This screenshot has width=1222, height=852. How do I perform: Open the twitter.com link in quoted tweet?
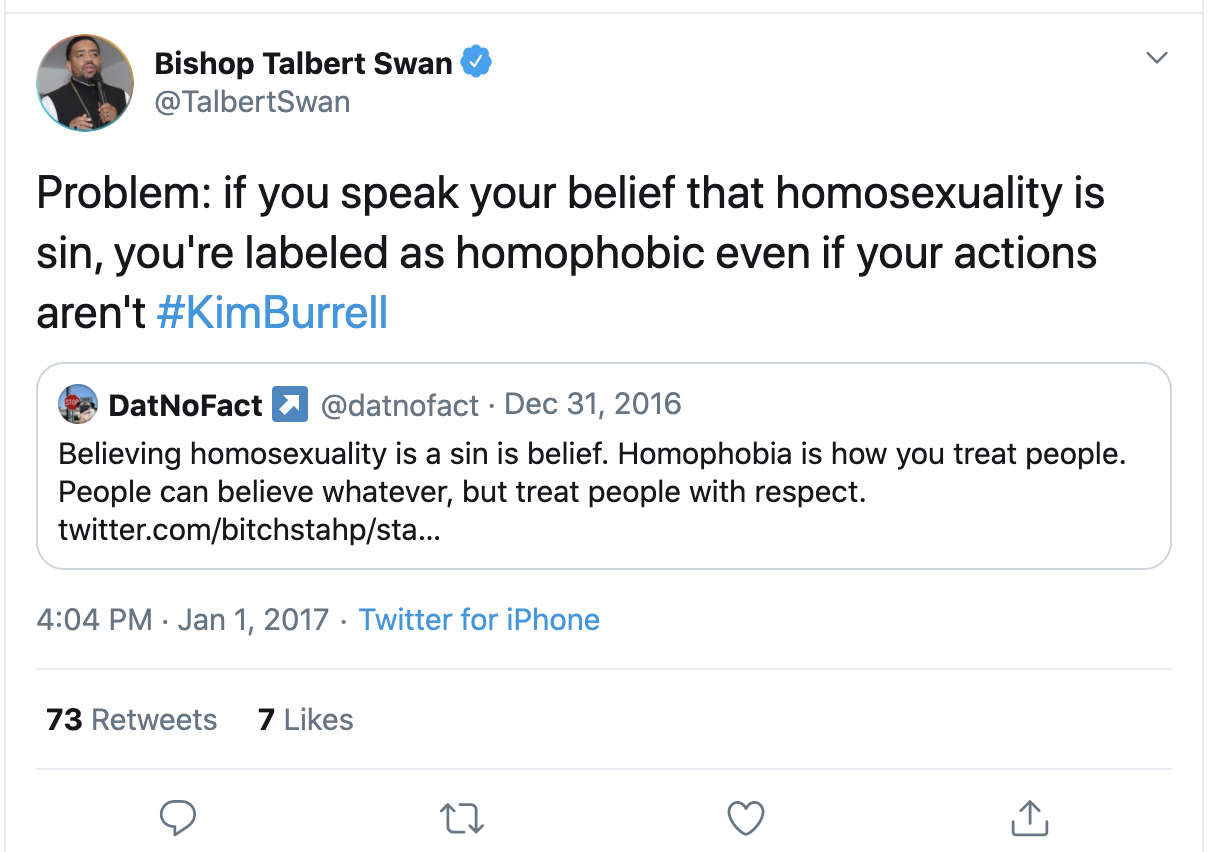tap(248, 529)
